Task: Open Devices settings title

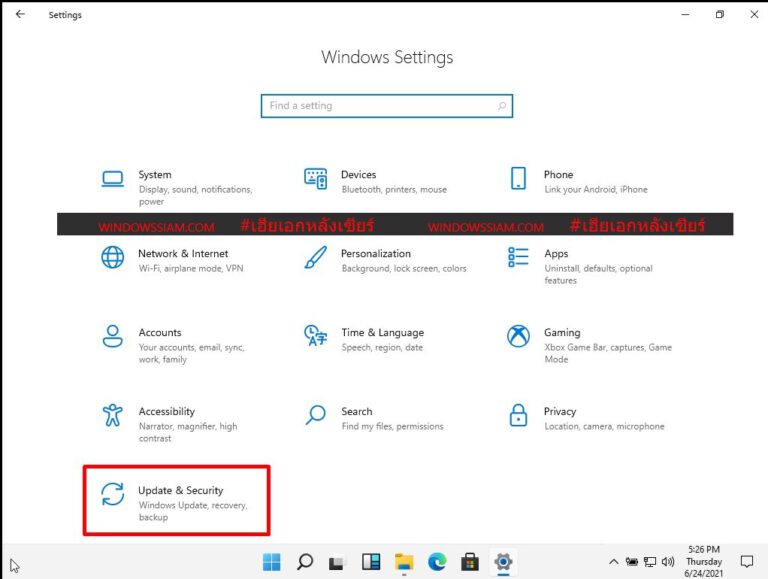Action: (359, 174)
